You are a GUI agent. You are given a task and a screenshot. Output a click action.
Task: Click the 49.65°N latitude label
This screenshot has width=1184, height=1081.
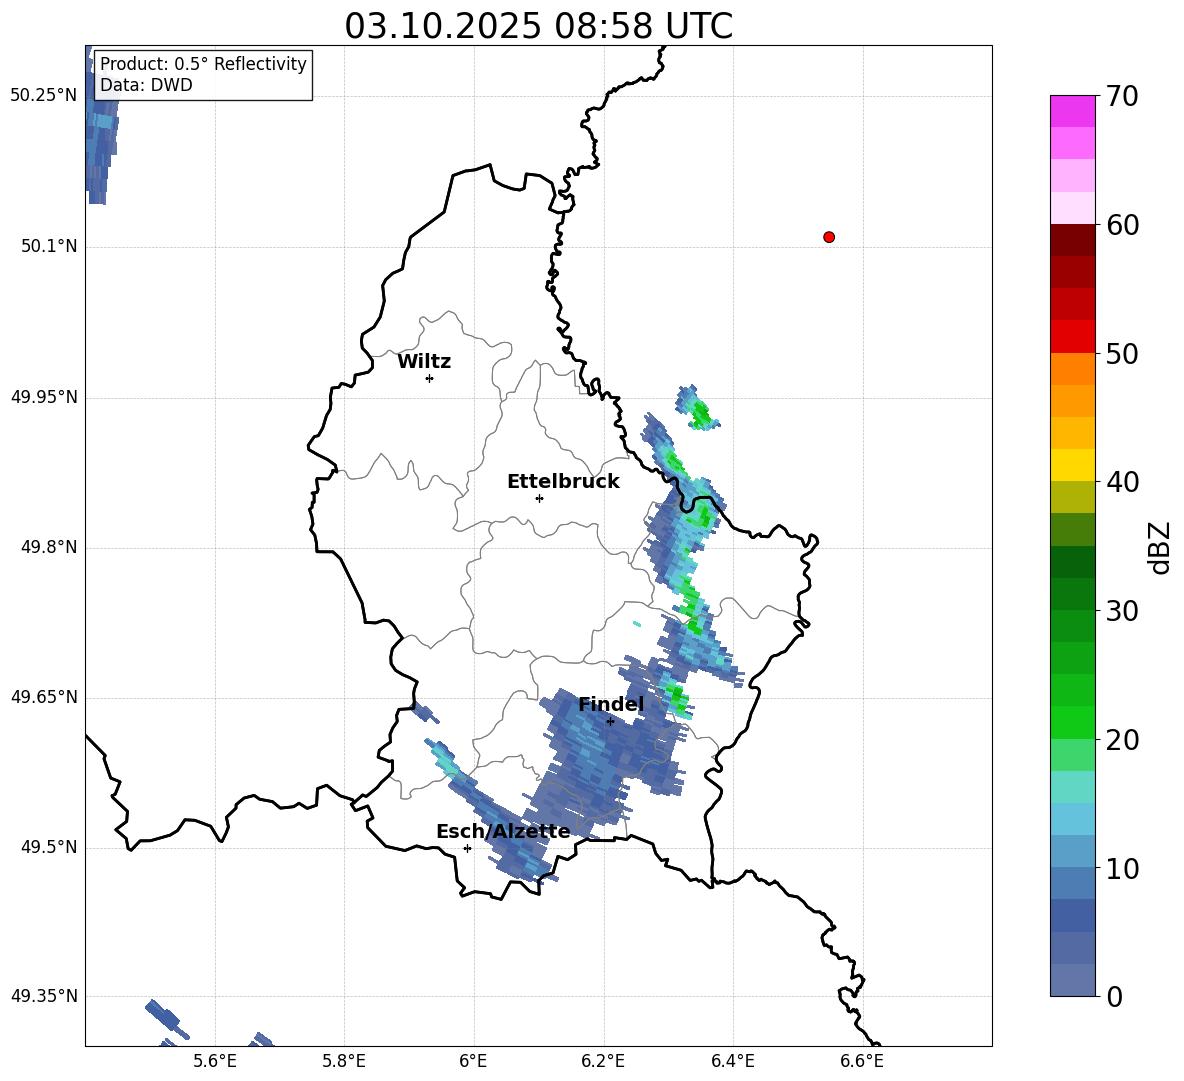pos(44,696)
